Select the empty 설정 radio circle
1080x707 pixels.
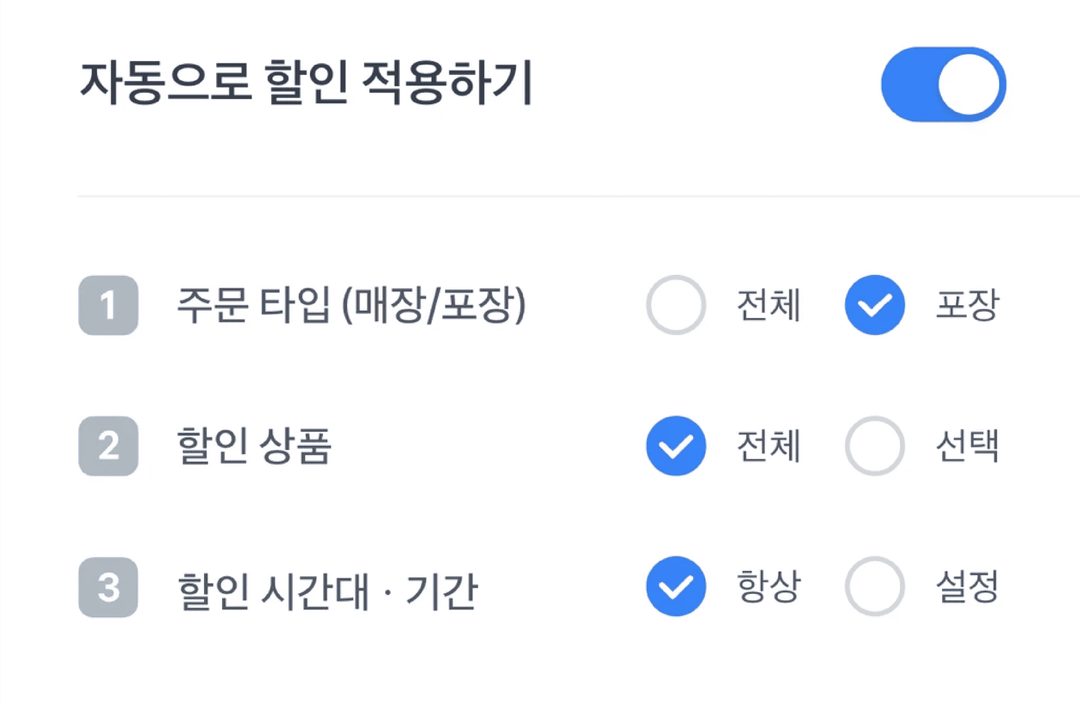pyautogui.click(x=875, y=587)
